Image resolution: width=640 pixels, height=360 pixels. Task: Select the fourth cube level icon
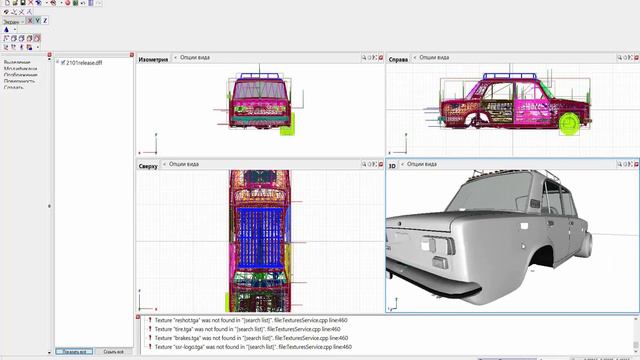tap(29, 38)
